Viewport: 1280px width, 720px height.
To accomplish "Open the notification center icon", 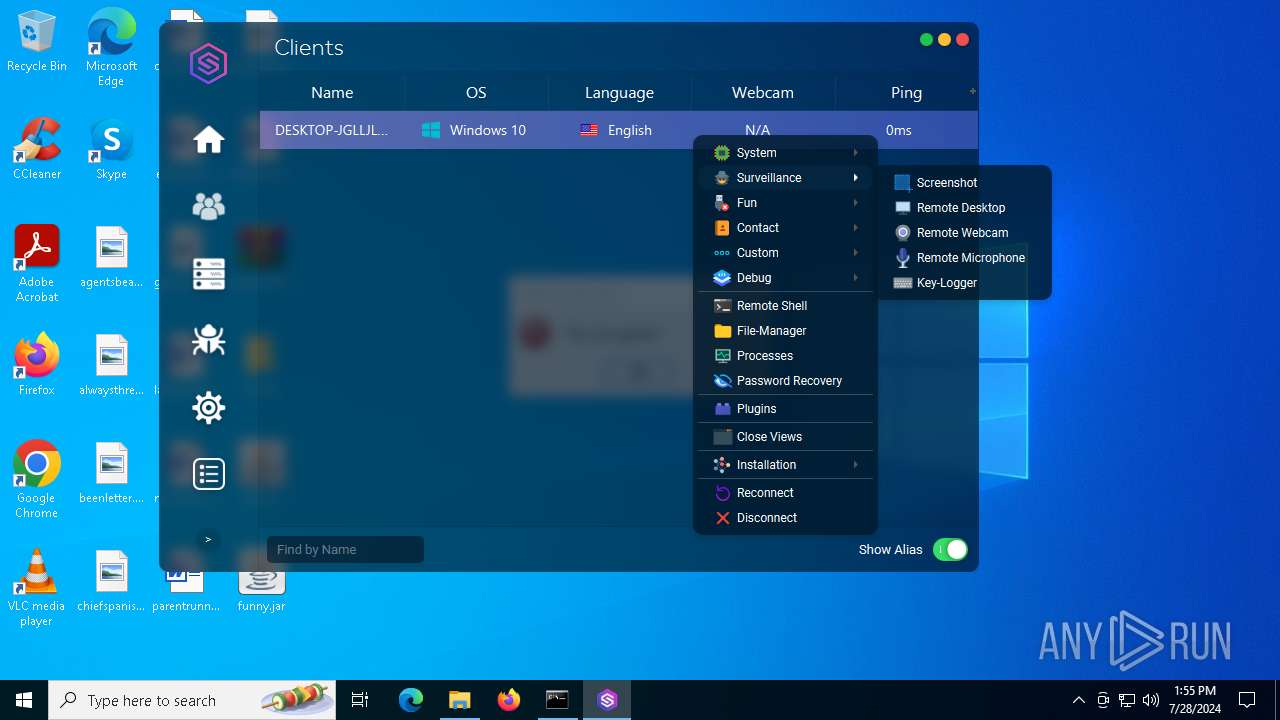I will coord(1247,700).
